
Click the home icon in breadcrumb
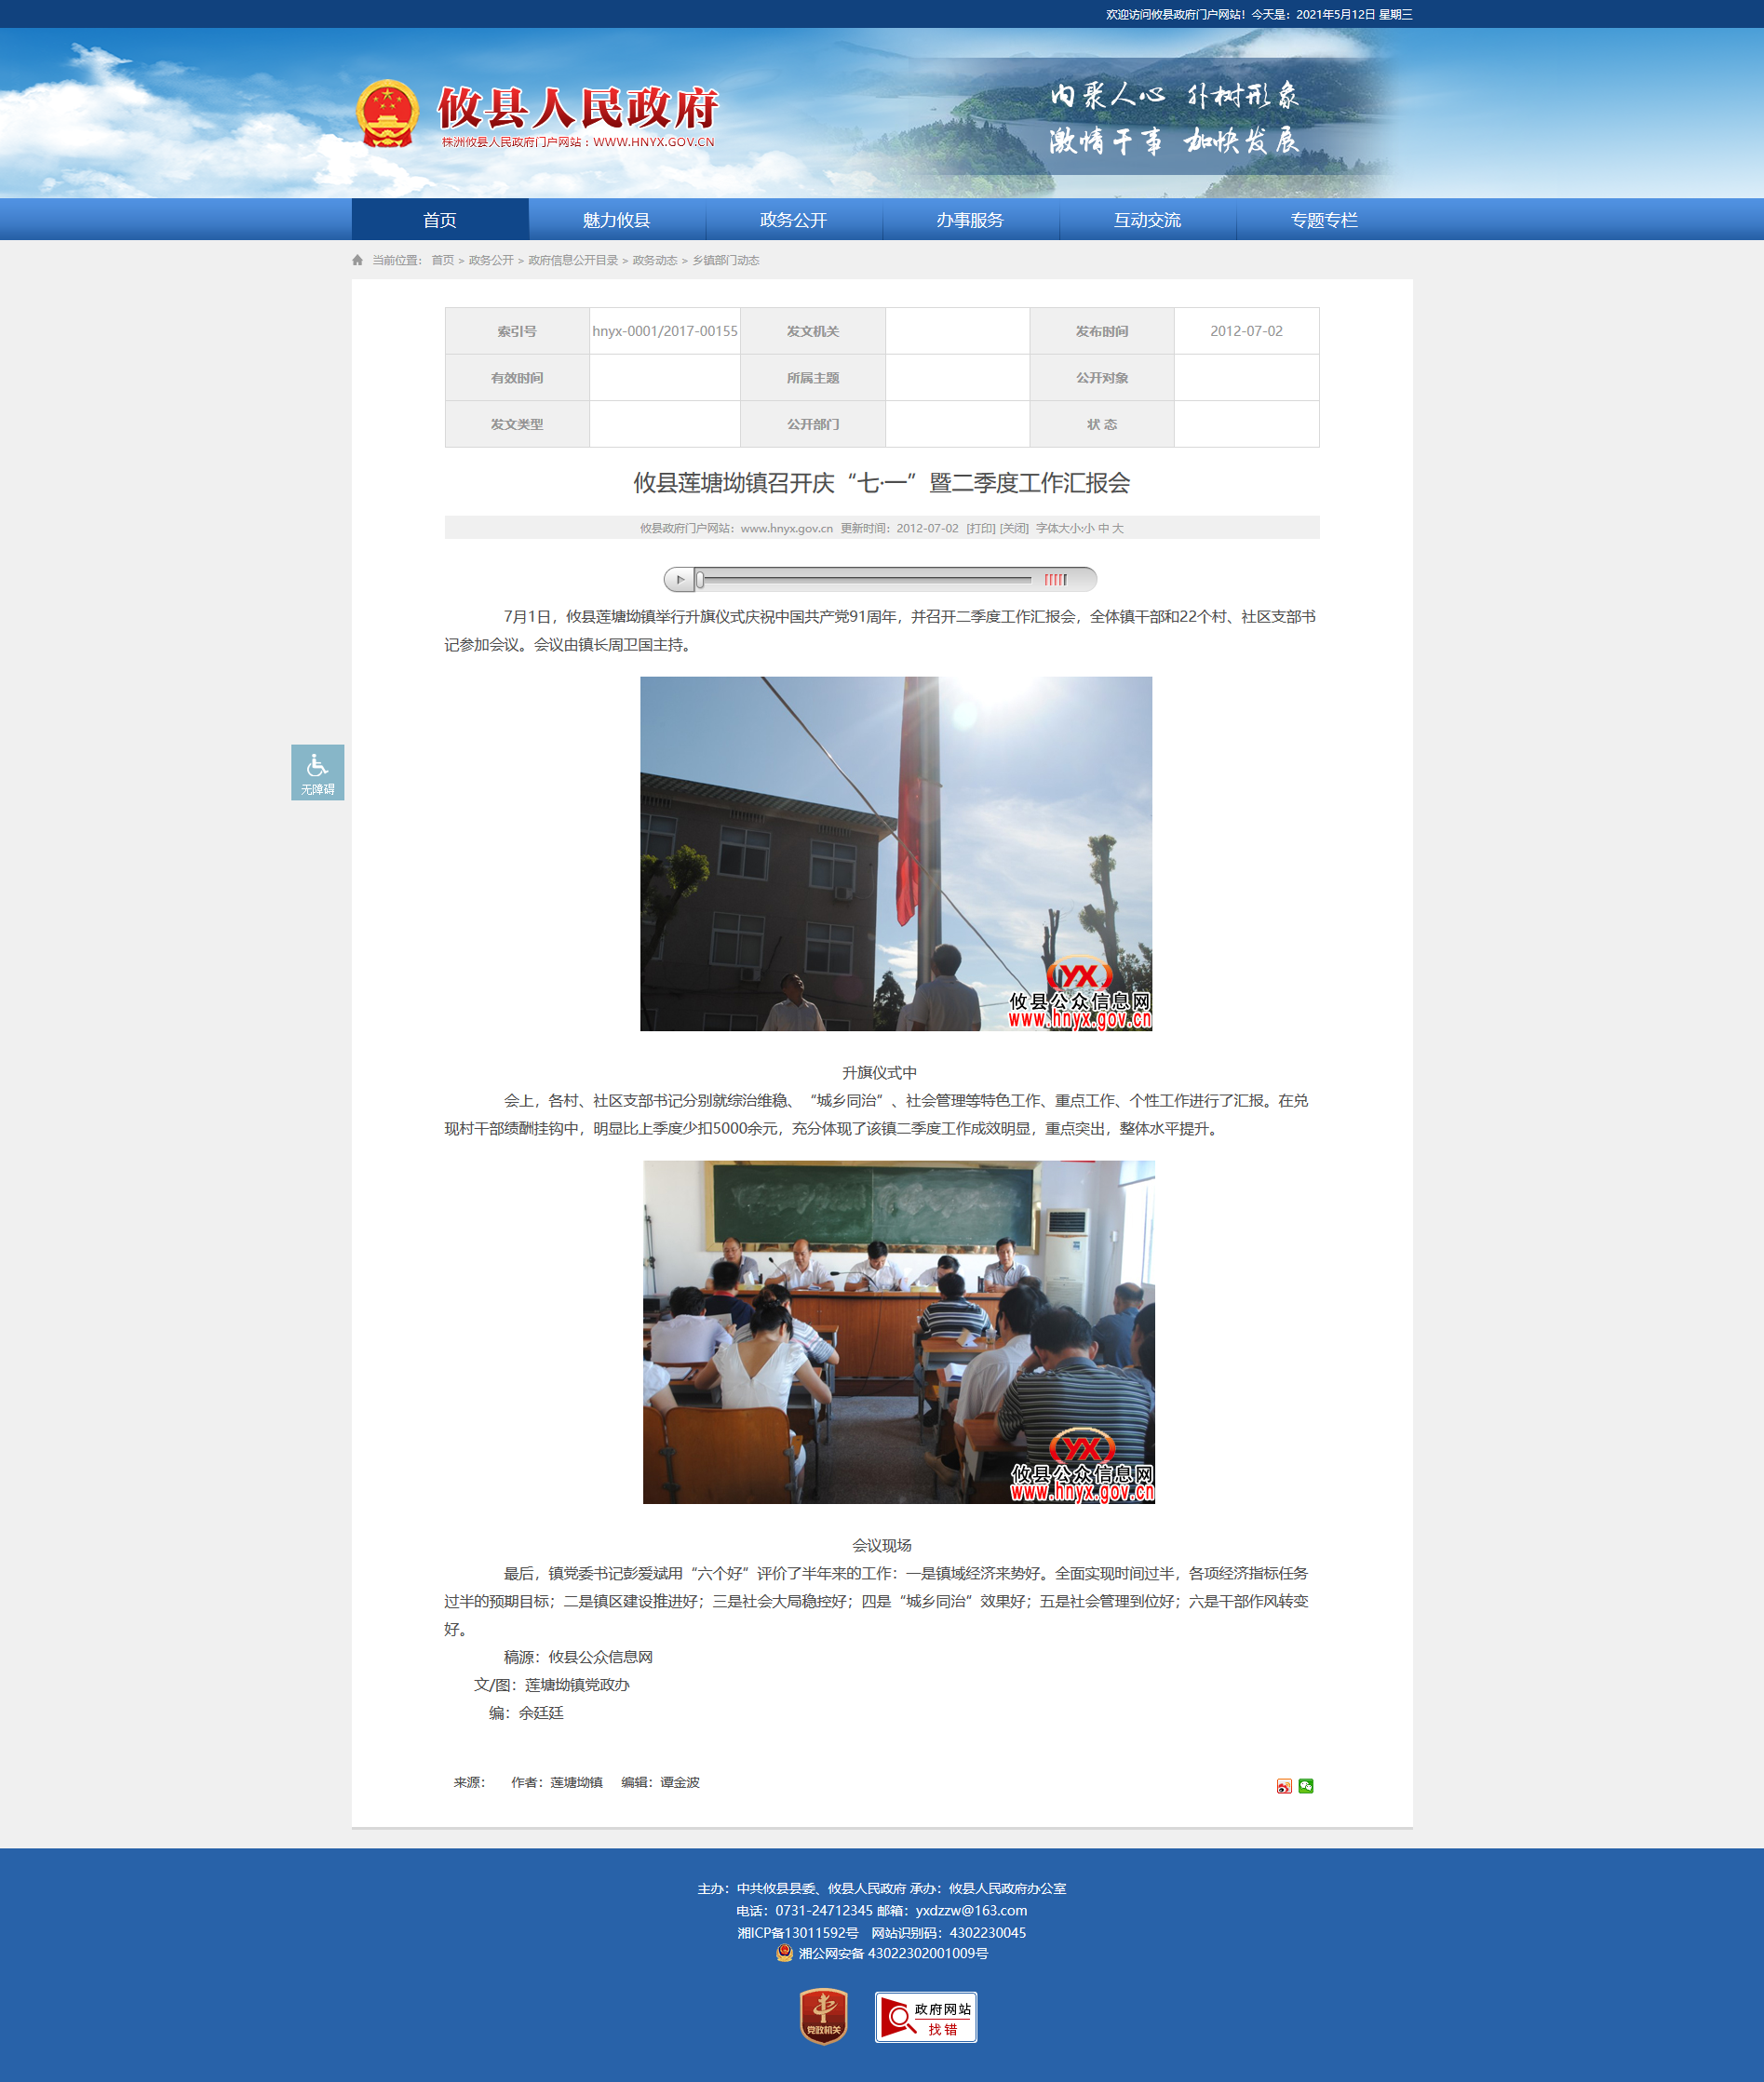358,260
